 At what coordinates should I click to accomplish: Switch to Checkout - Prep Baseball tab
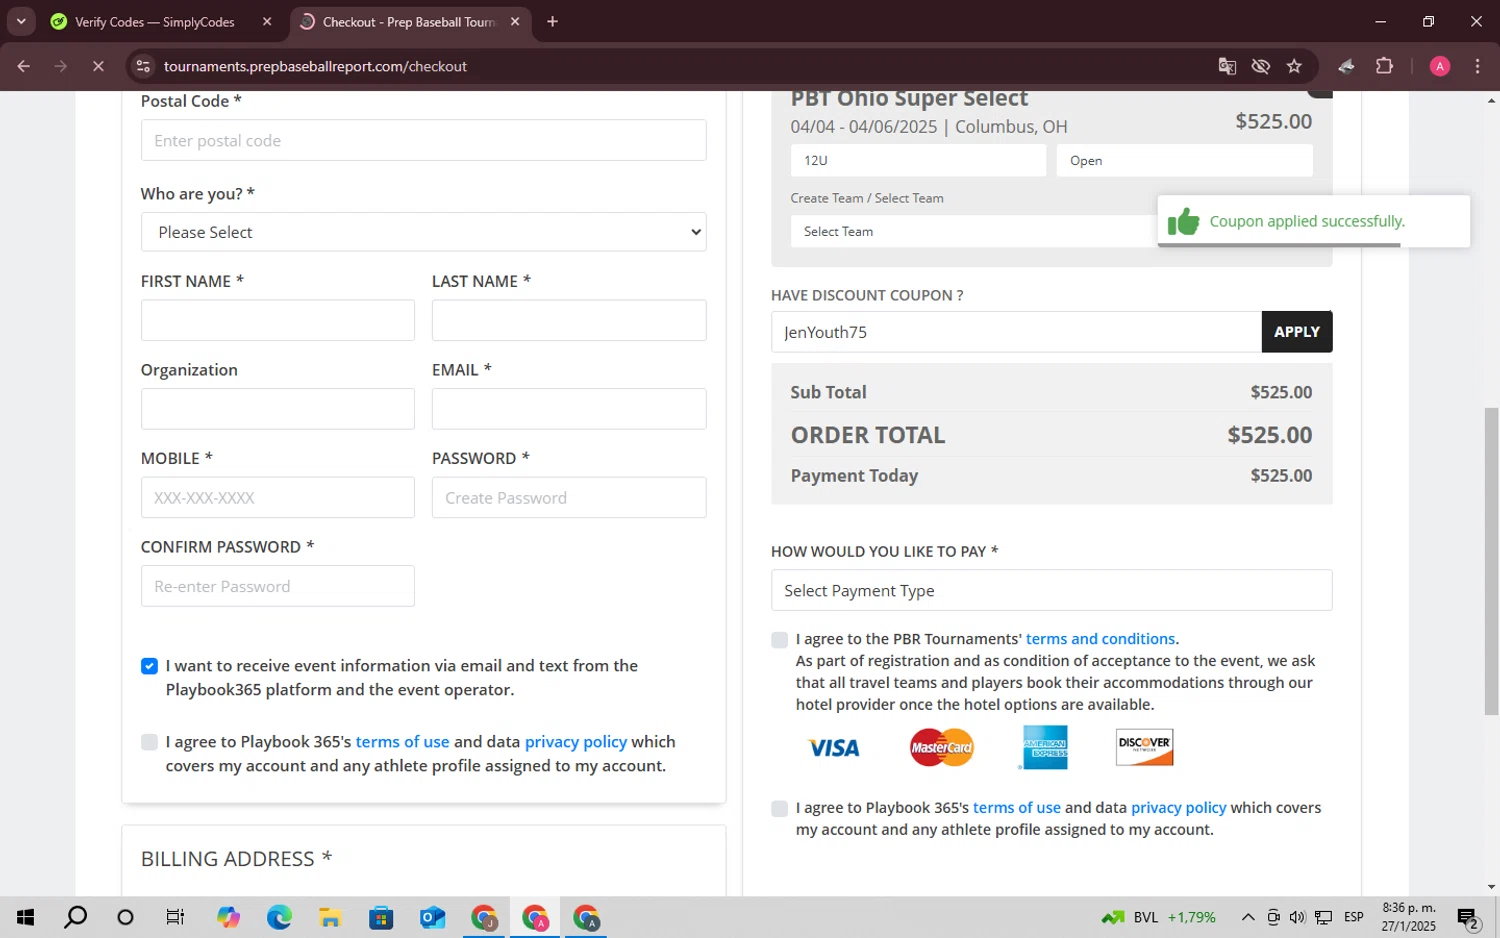click(410, 22)
